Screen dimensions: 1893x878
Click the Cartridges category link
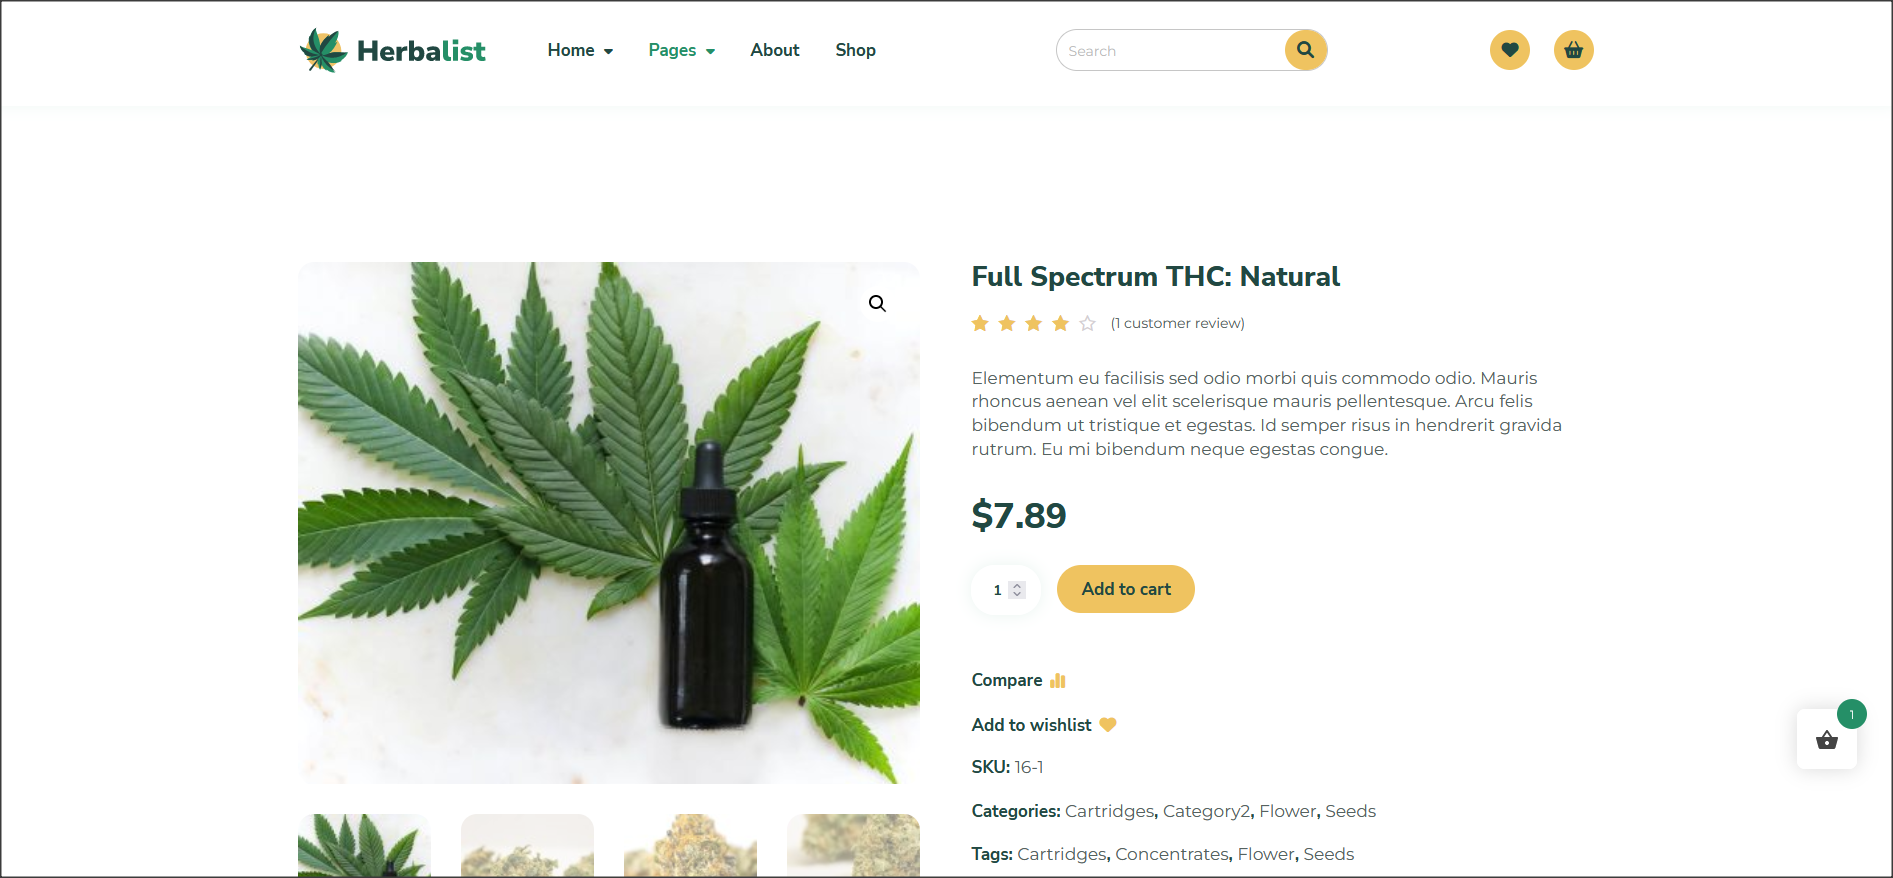[1109, 811]
